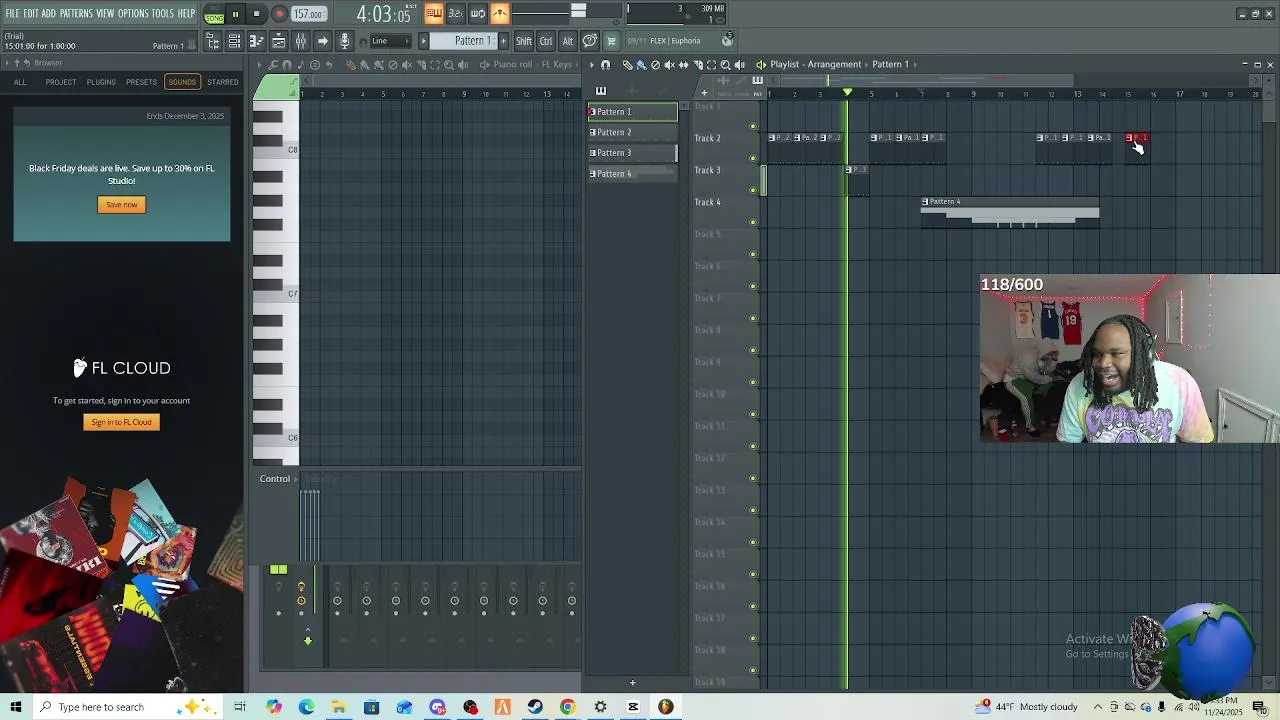Click the 157.000 tempo field
1280x720 pixels.
308,14
